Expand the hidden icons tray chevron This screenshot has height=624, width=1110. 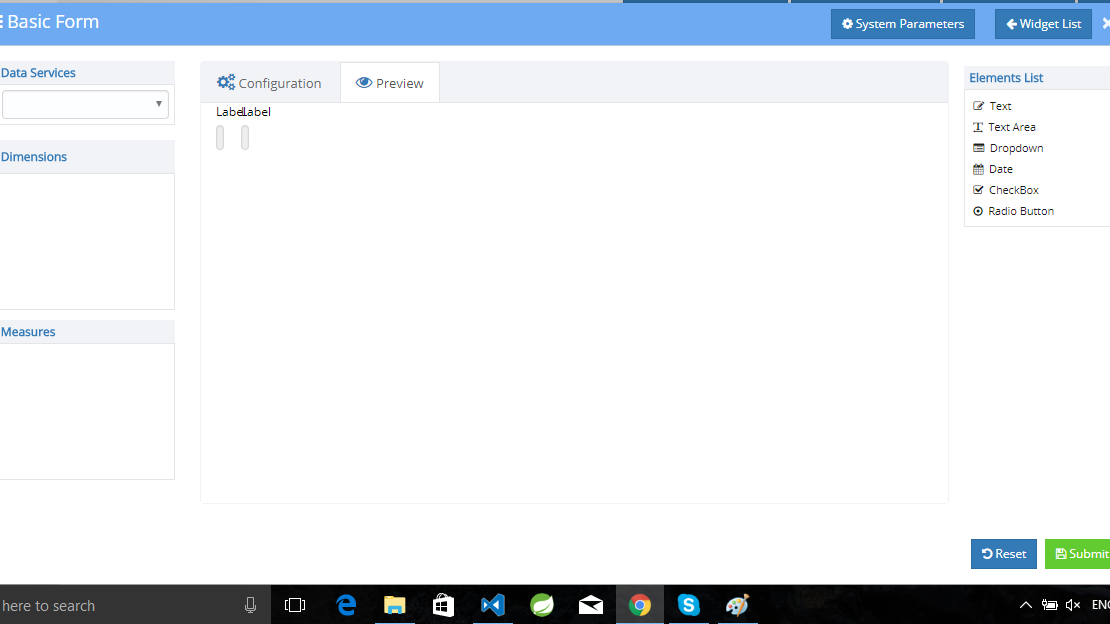coord(1025,605)
